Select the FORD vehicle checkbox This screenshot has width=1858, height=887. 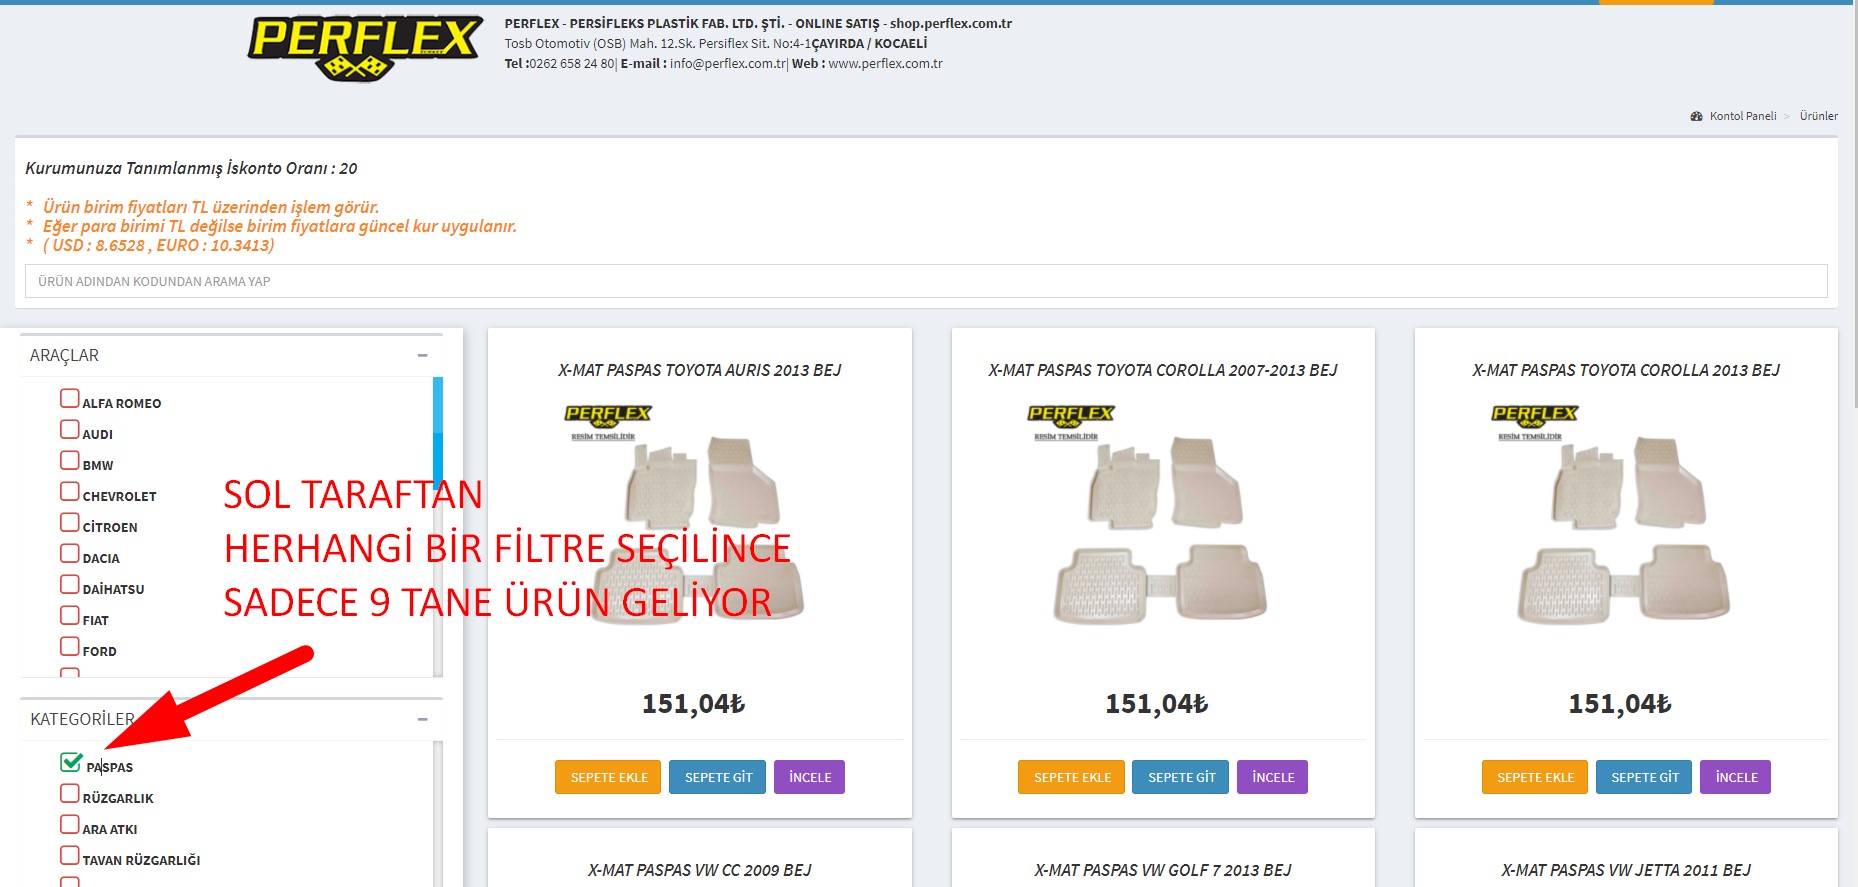click(70, 647)
